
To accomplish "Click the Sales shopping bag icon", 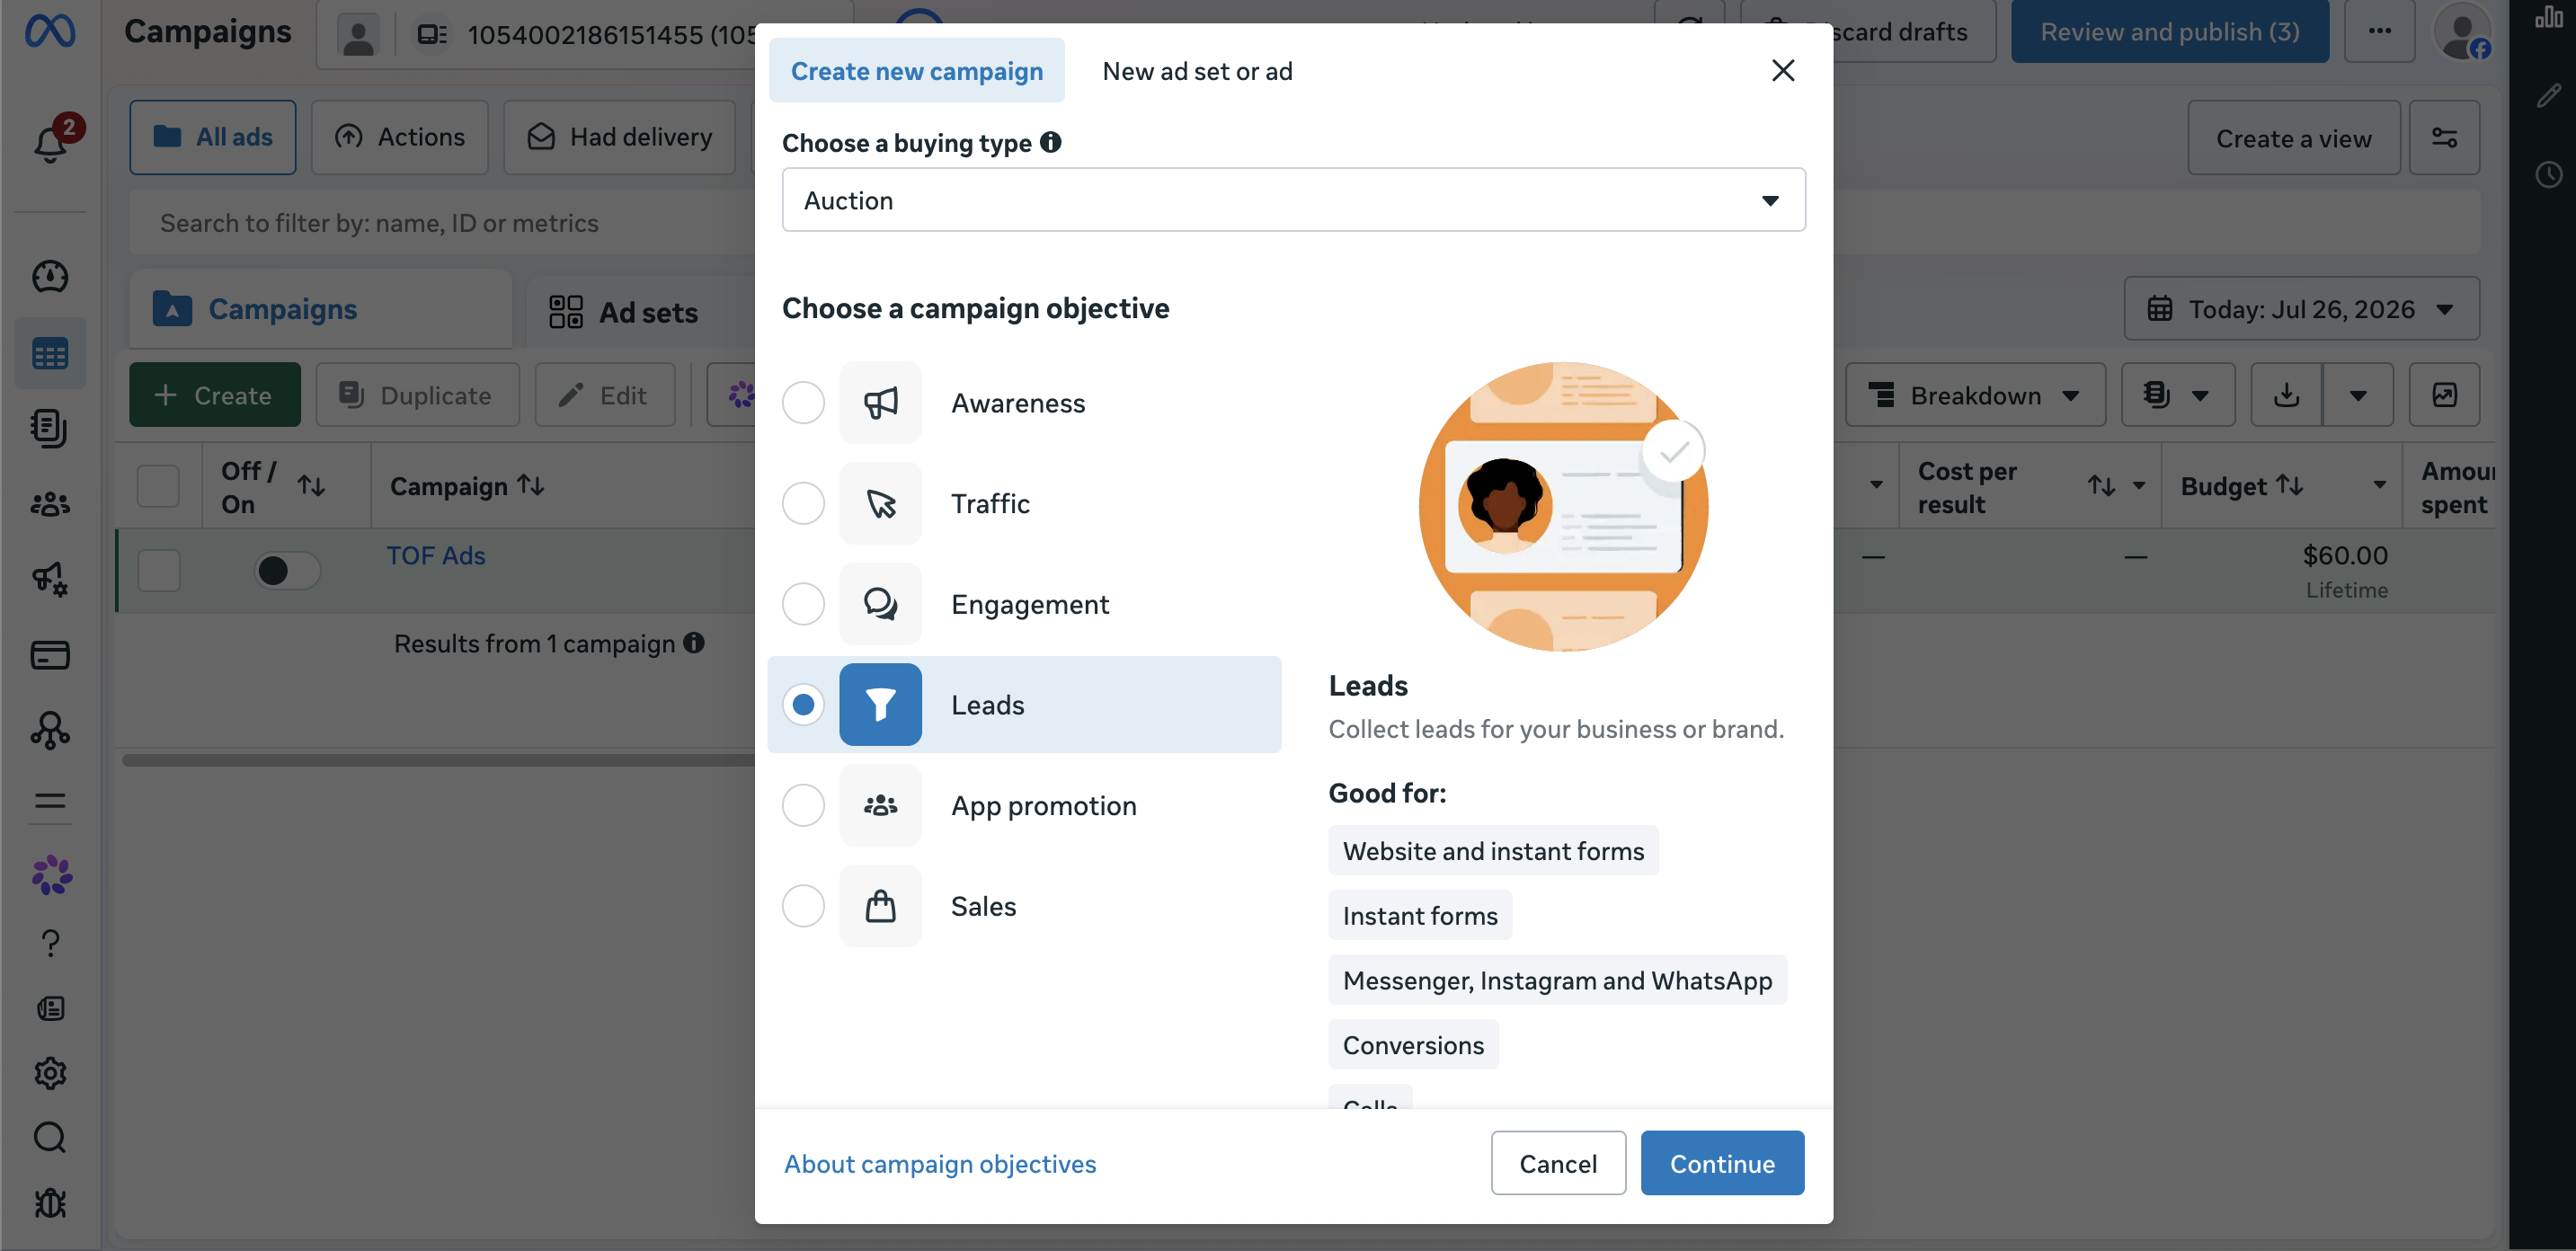I will coord(880,906).
